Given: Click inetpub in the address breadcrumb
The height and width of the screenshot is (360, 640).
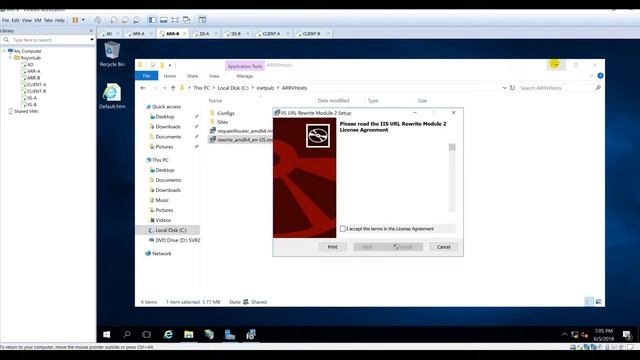Looking at the screenshot, I should (265, 88).
